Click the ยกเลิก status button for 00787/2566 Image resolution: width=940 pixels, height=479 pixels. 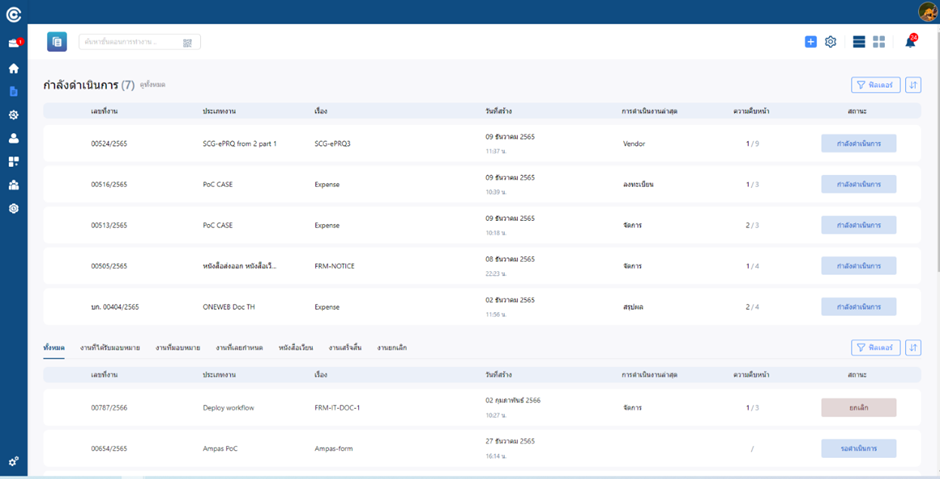(858, 408)
